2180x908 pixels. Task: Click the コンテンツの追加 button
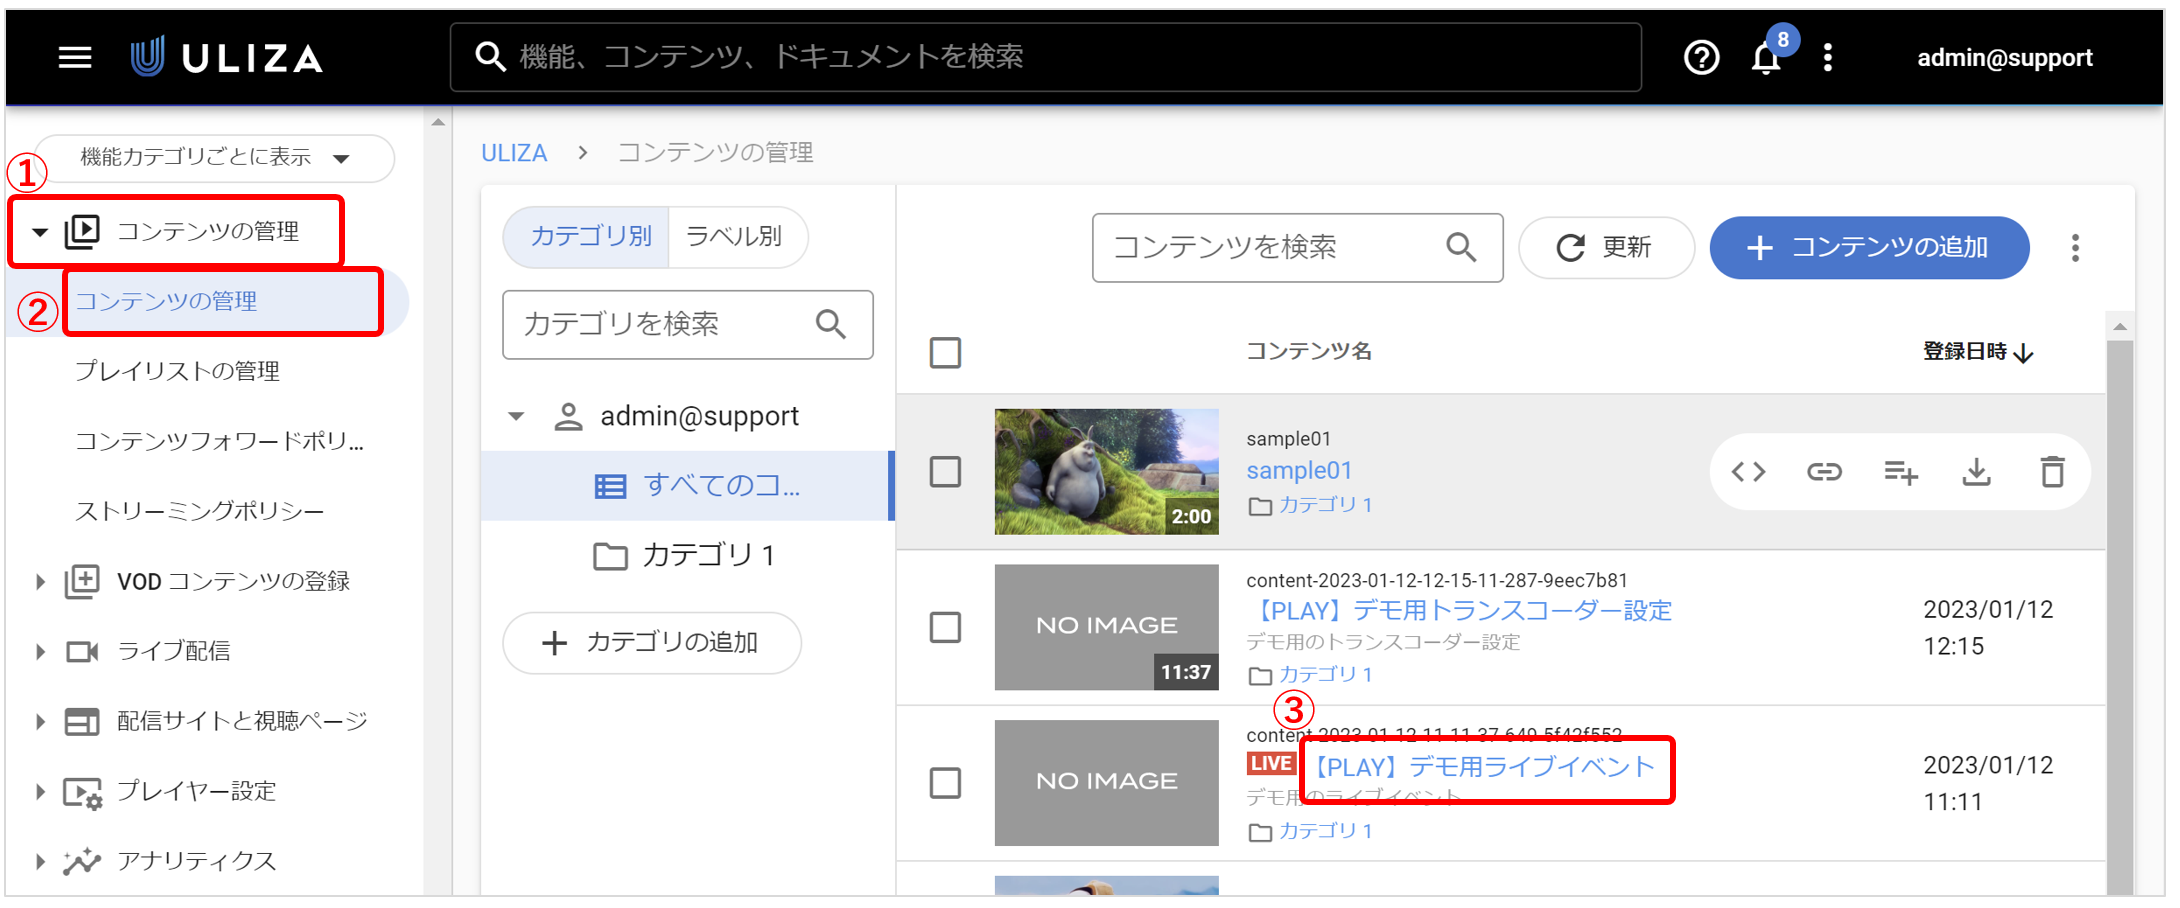point(1868,248)
